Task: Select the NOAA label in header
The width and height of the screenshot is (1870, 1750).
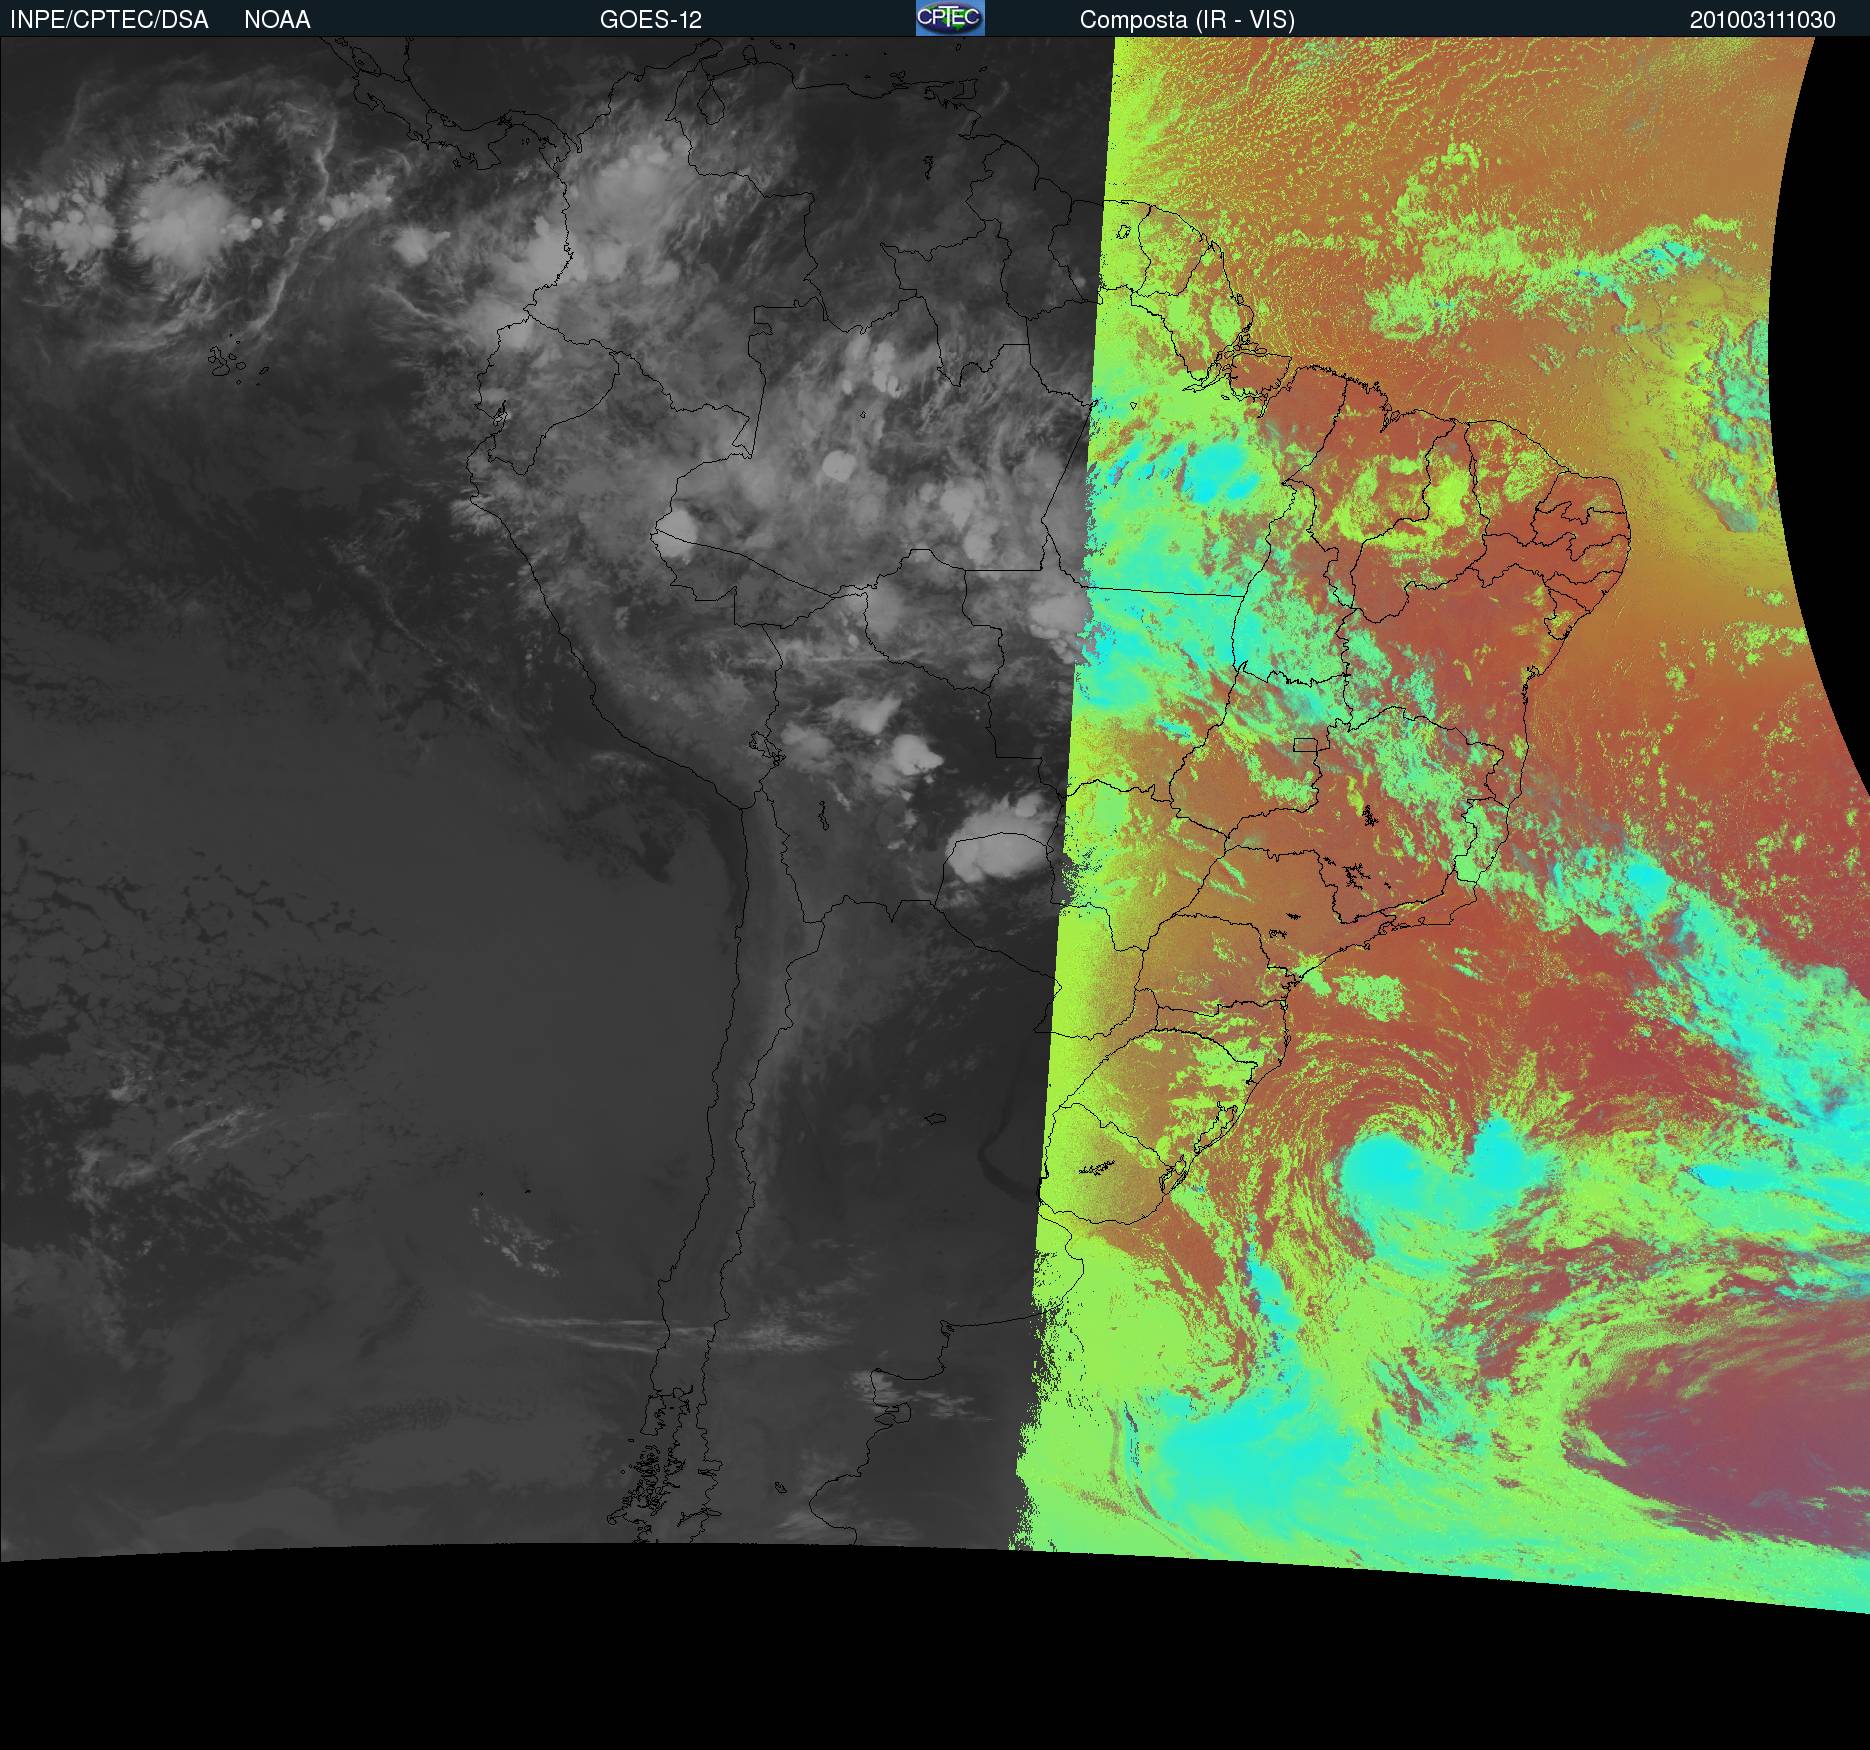Action: [277, 20]
